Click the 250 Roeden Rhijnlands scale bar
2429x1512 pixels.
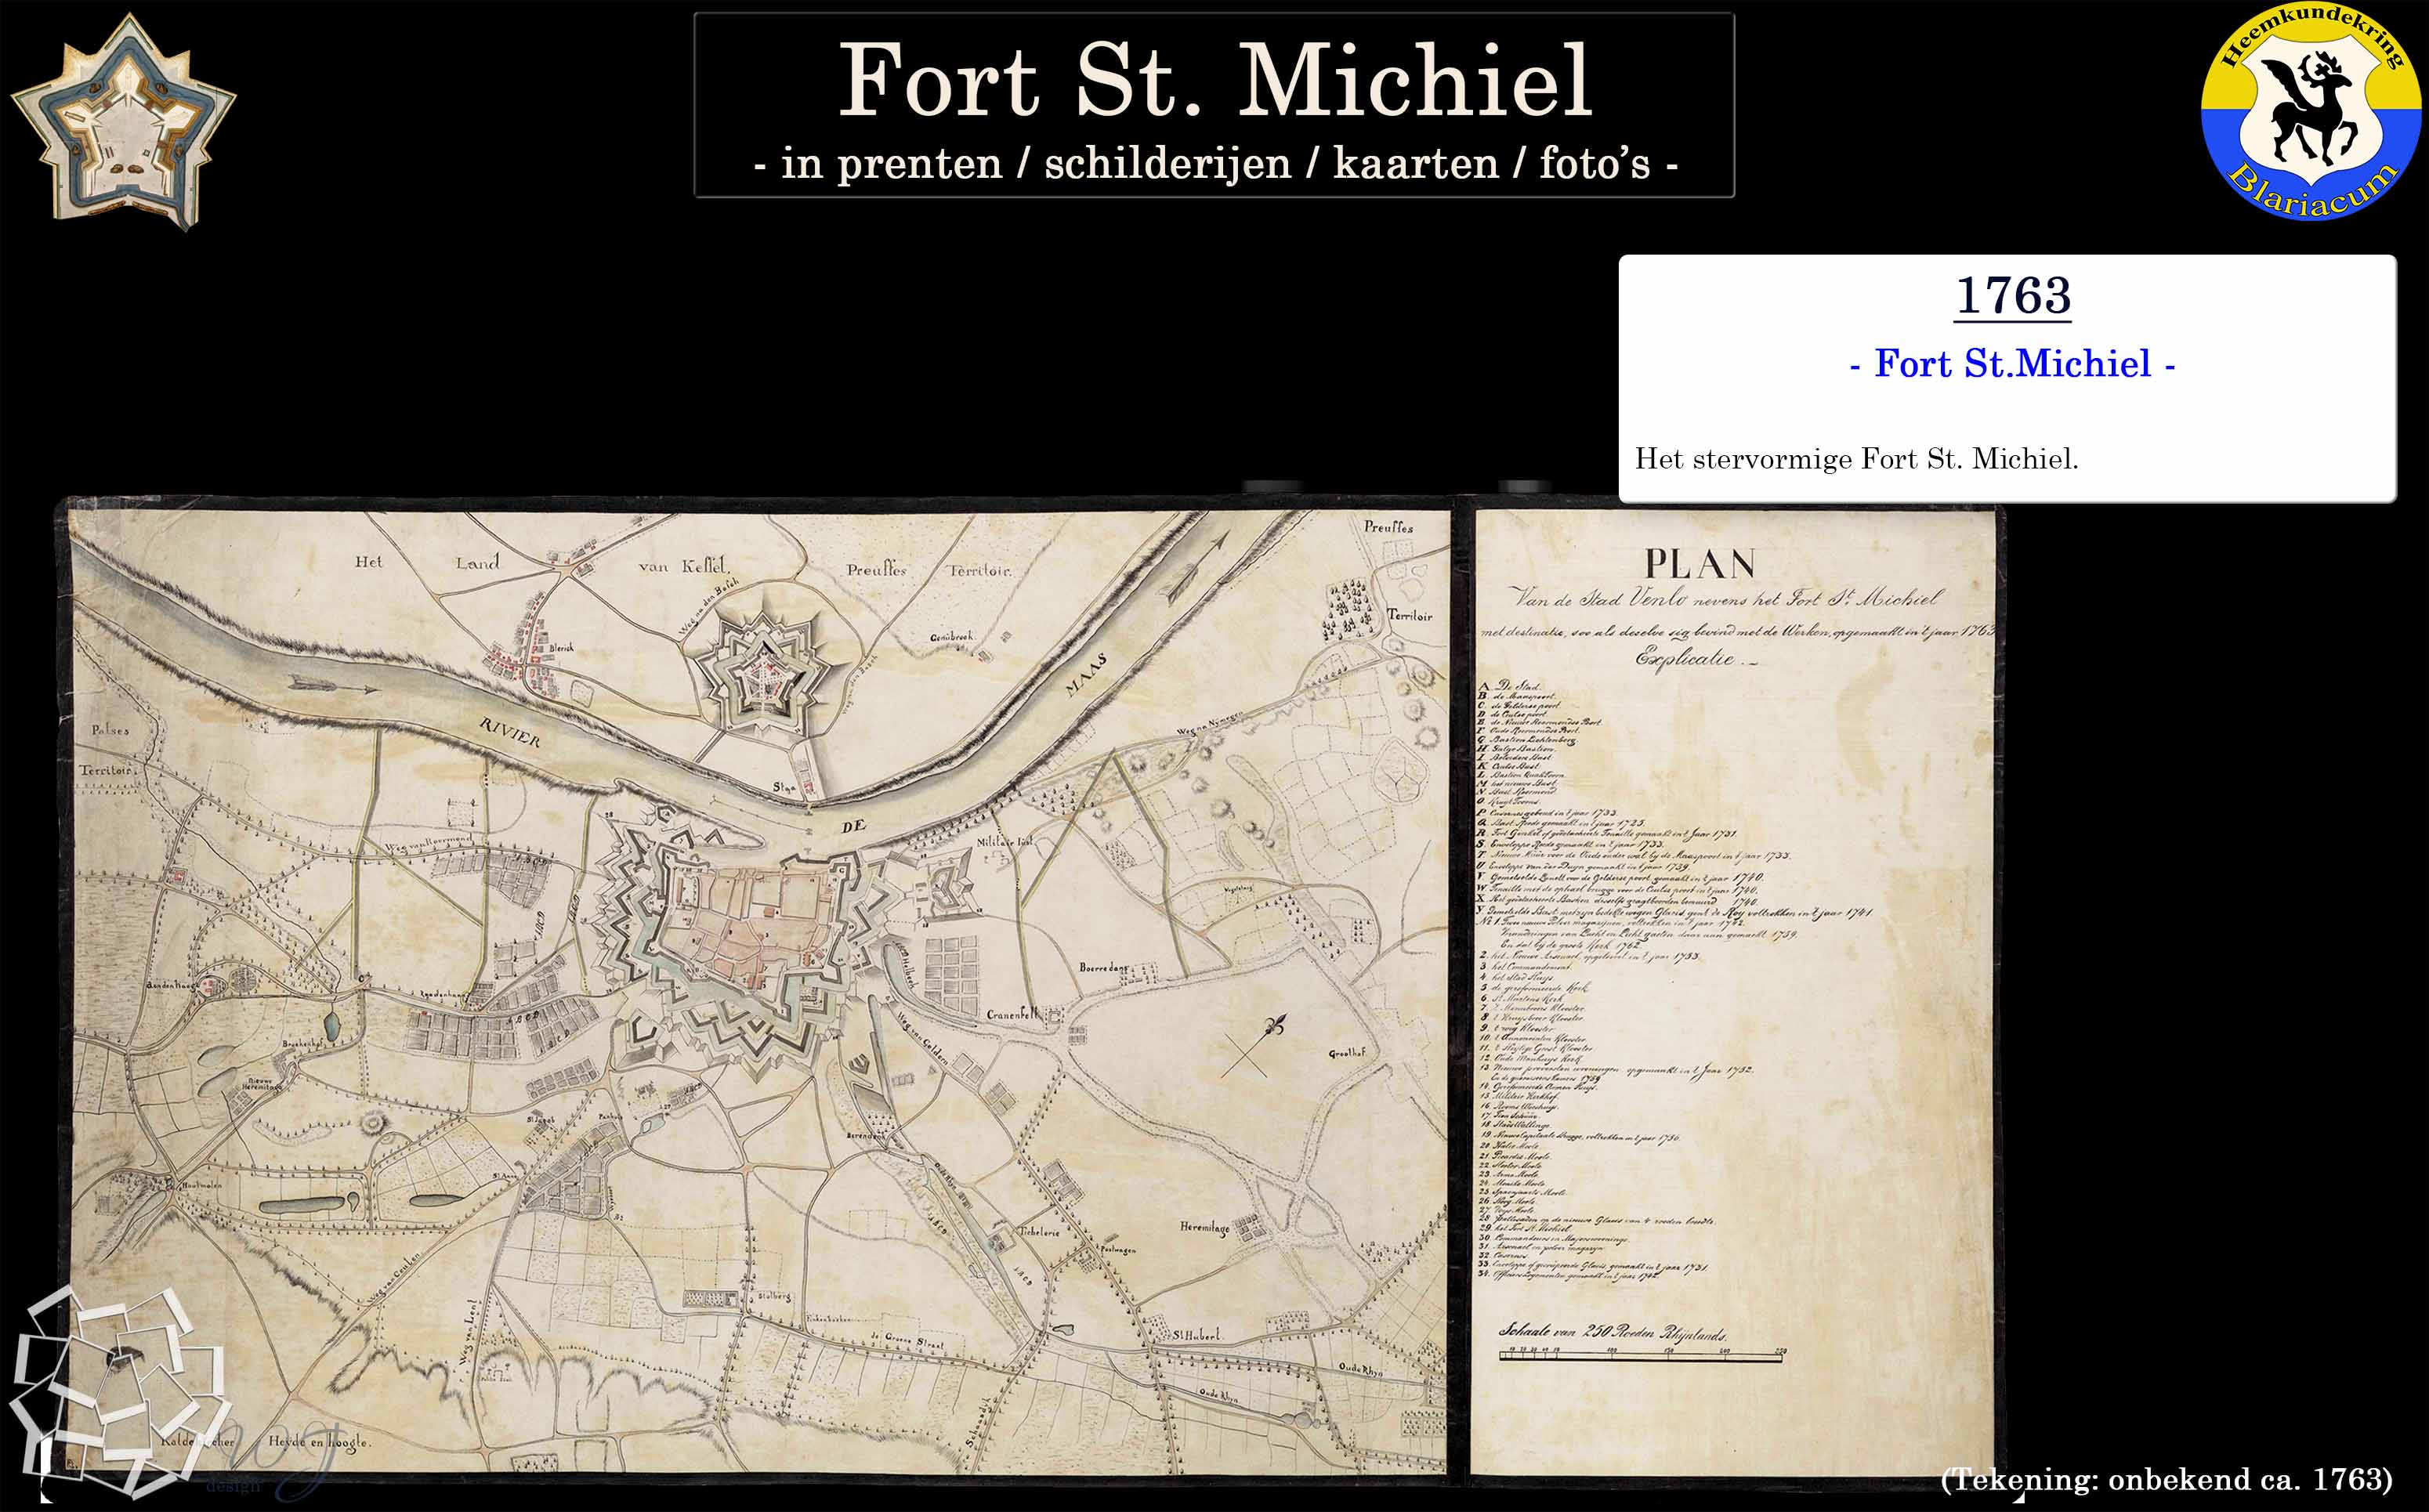point(1642,1355)
